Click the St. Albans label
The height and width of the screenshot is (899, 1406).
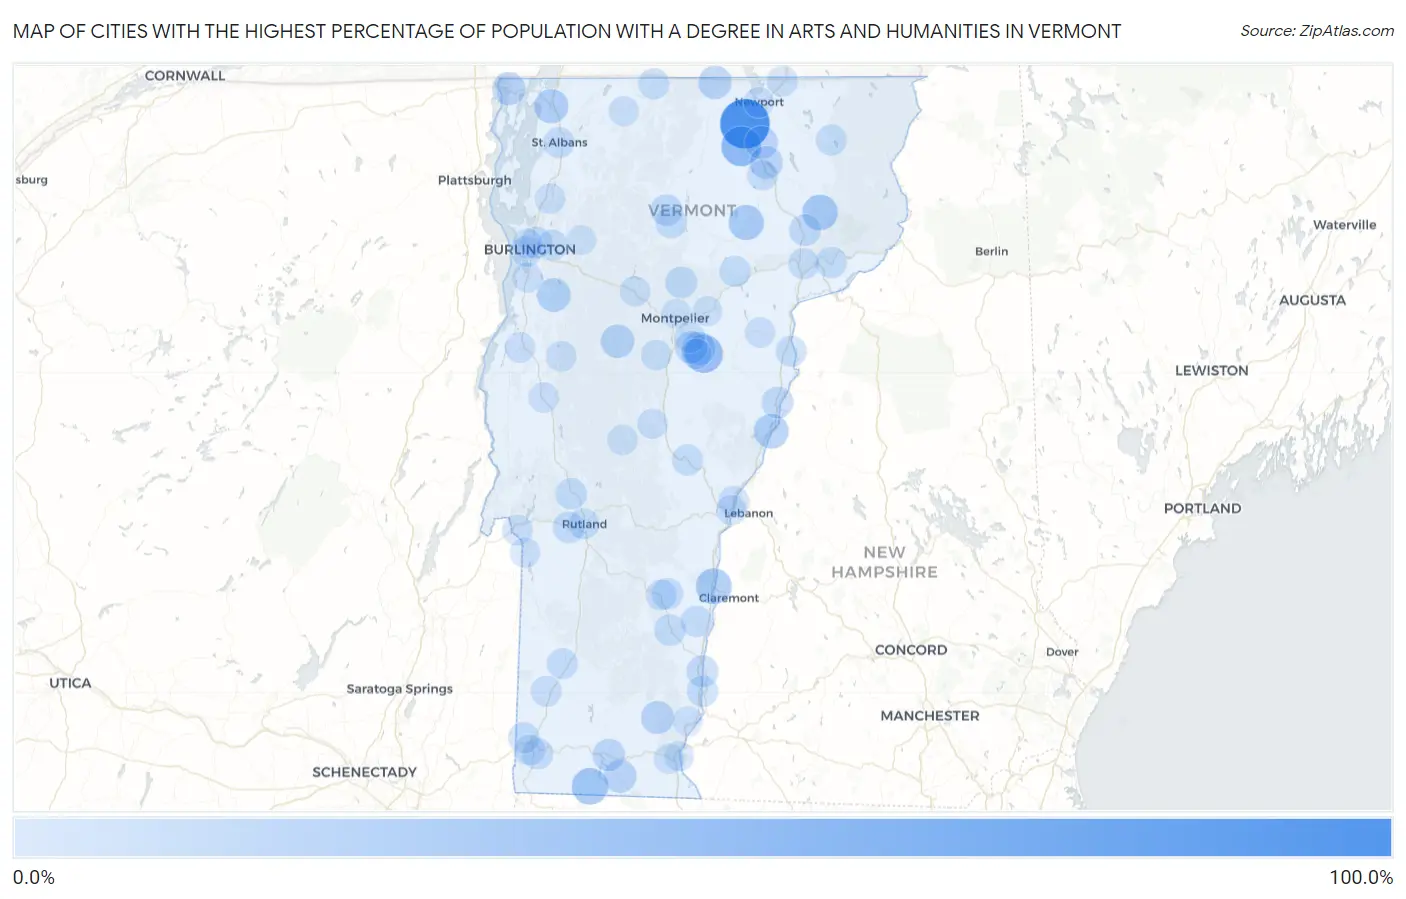click(x=559, y=142)
